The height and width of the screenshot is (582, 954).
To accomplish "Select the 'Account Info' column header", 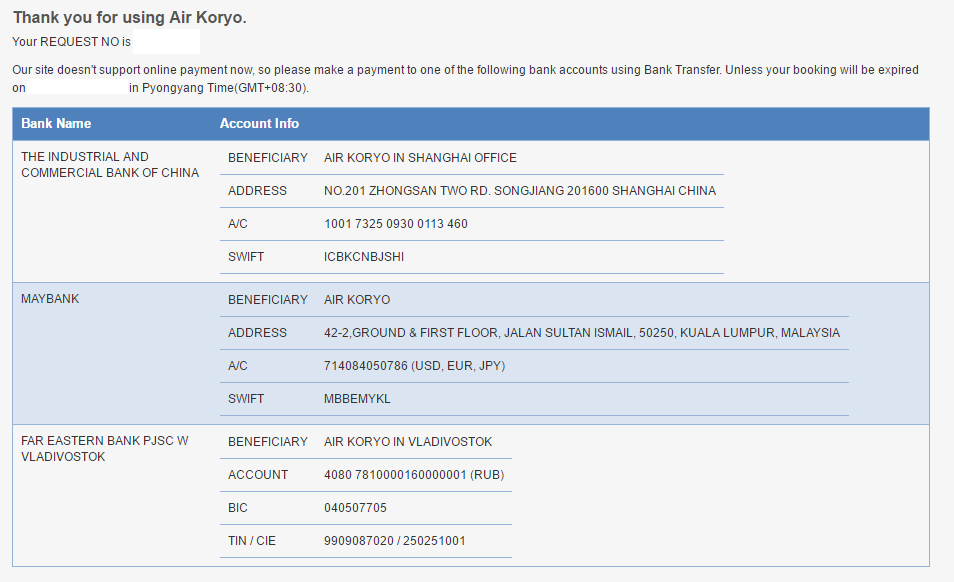I will pos(259,123).
